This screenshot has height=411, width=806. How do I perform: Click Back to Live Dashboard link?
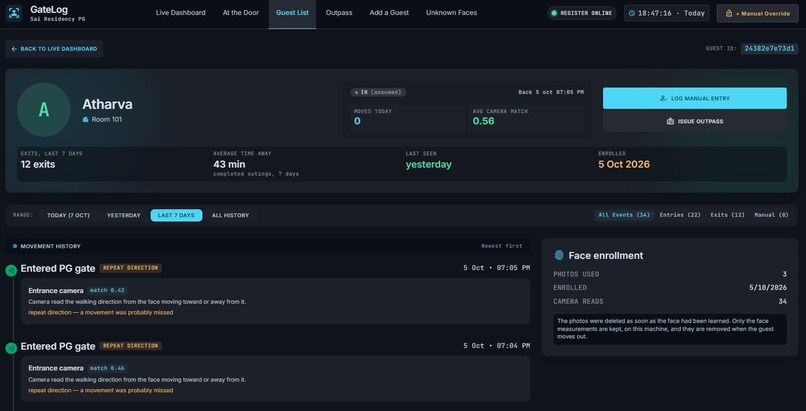[x=54, y=49]
